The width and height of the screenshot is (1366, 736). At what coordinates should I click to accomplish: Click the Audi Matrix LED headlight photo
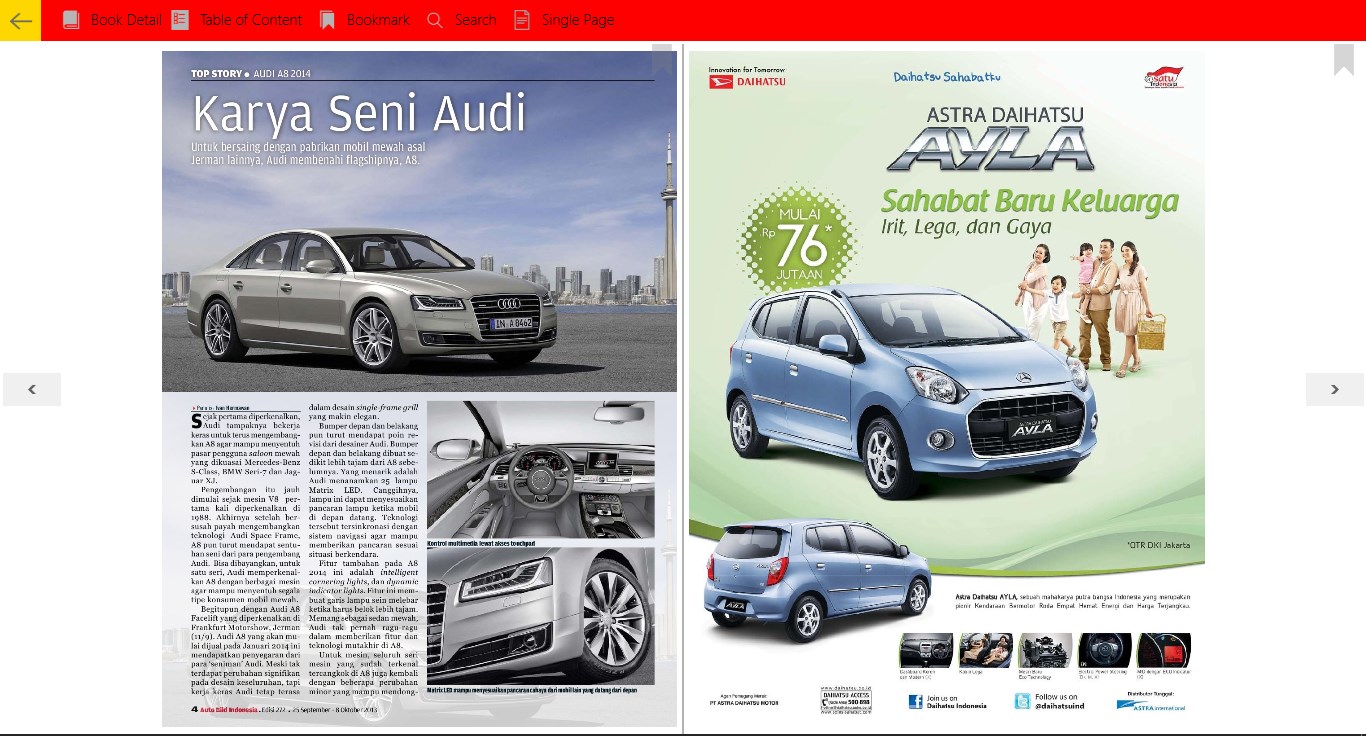pyautogui.click(x=540, y=616)
